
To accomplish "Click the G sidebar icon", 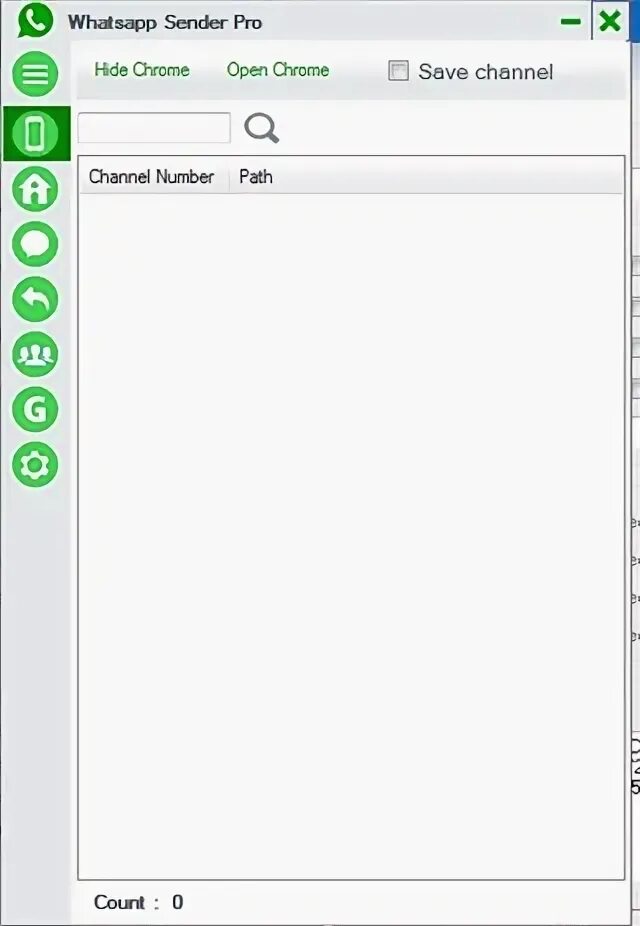I will 35,409.
